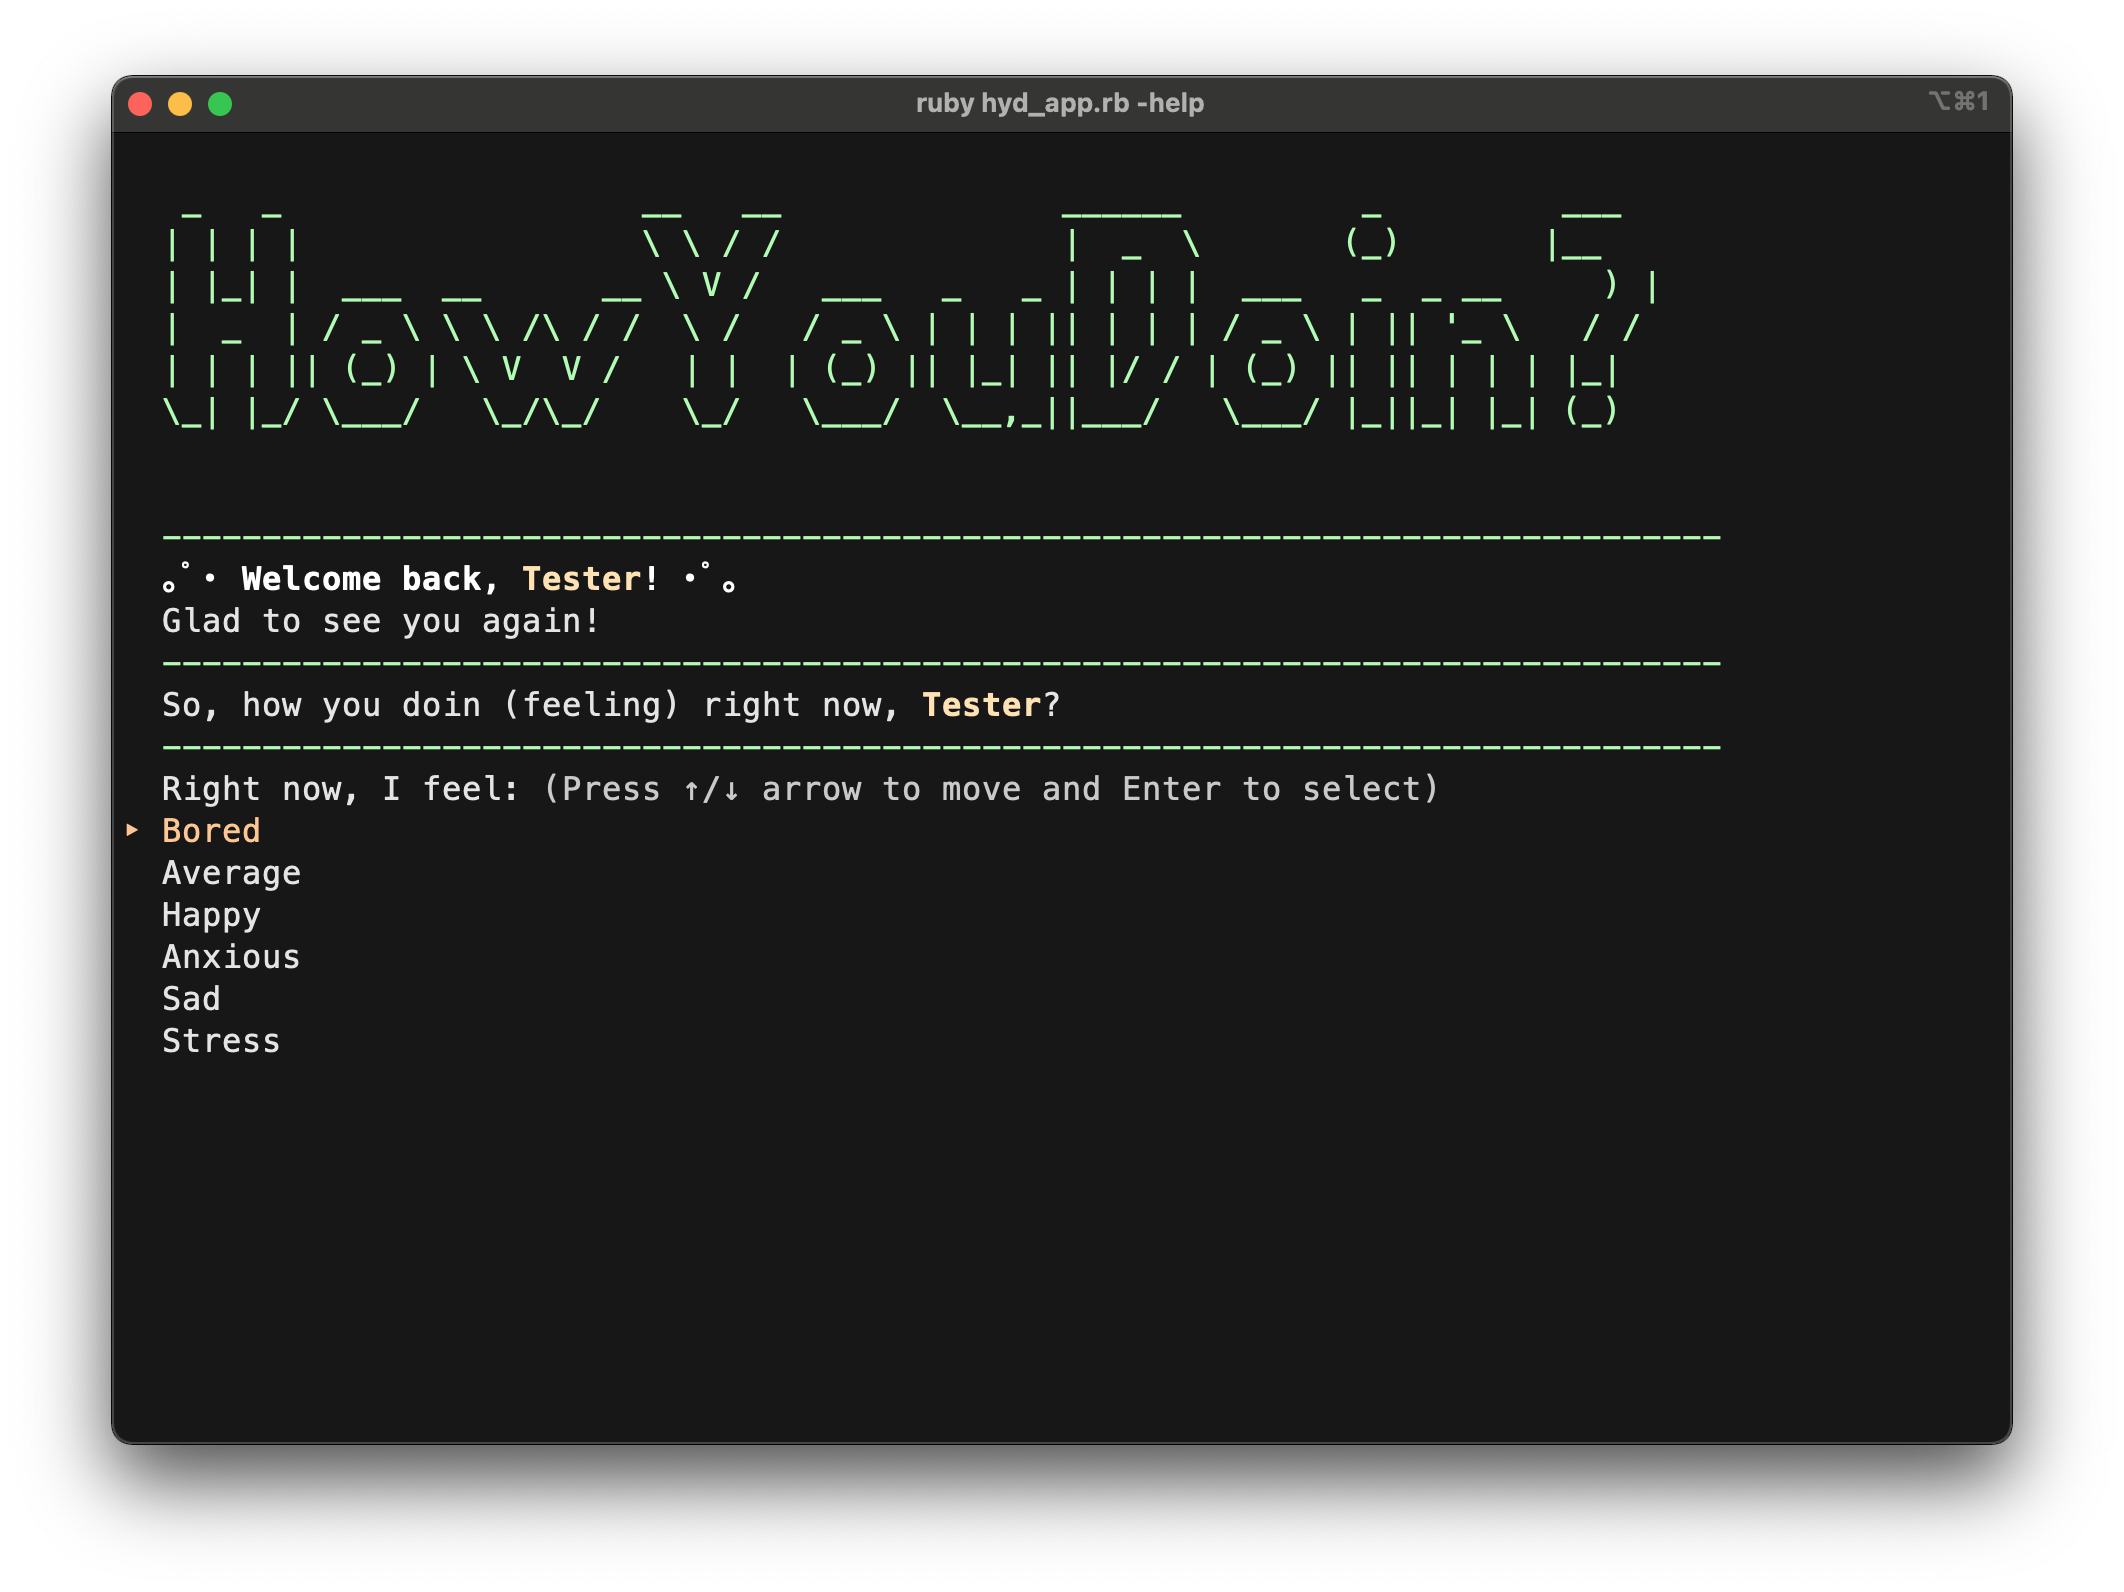Viewport: 2124px width, 1592px height.
Task: Choose the Sad mood option
Action: 191,999
